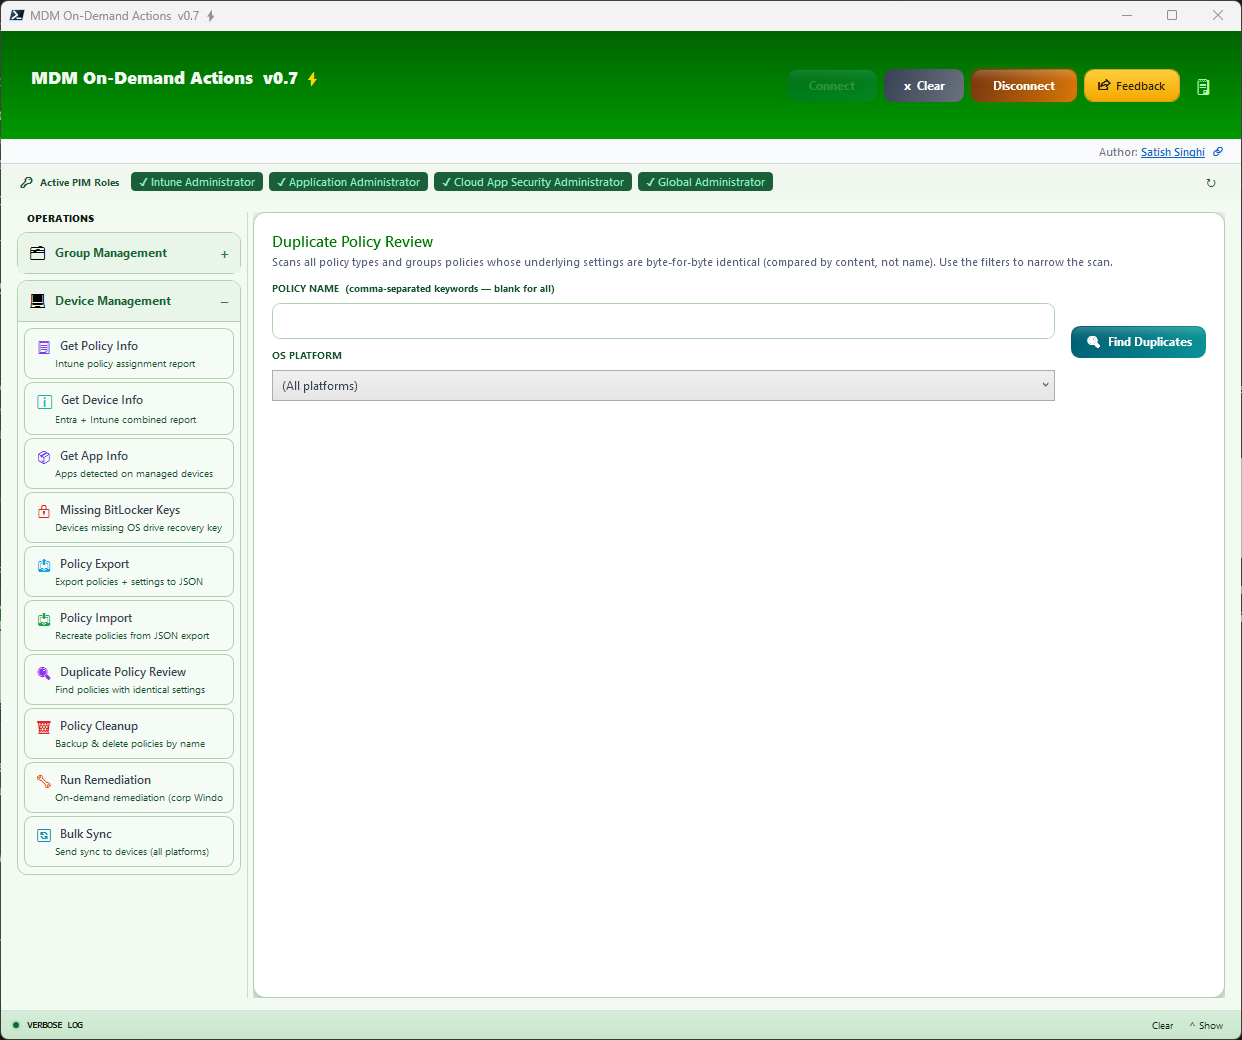Click the Clear button in the header
Viewport: 1242px width, 1040px height.
924,86
